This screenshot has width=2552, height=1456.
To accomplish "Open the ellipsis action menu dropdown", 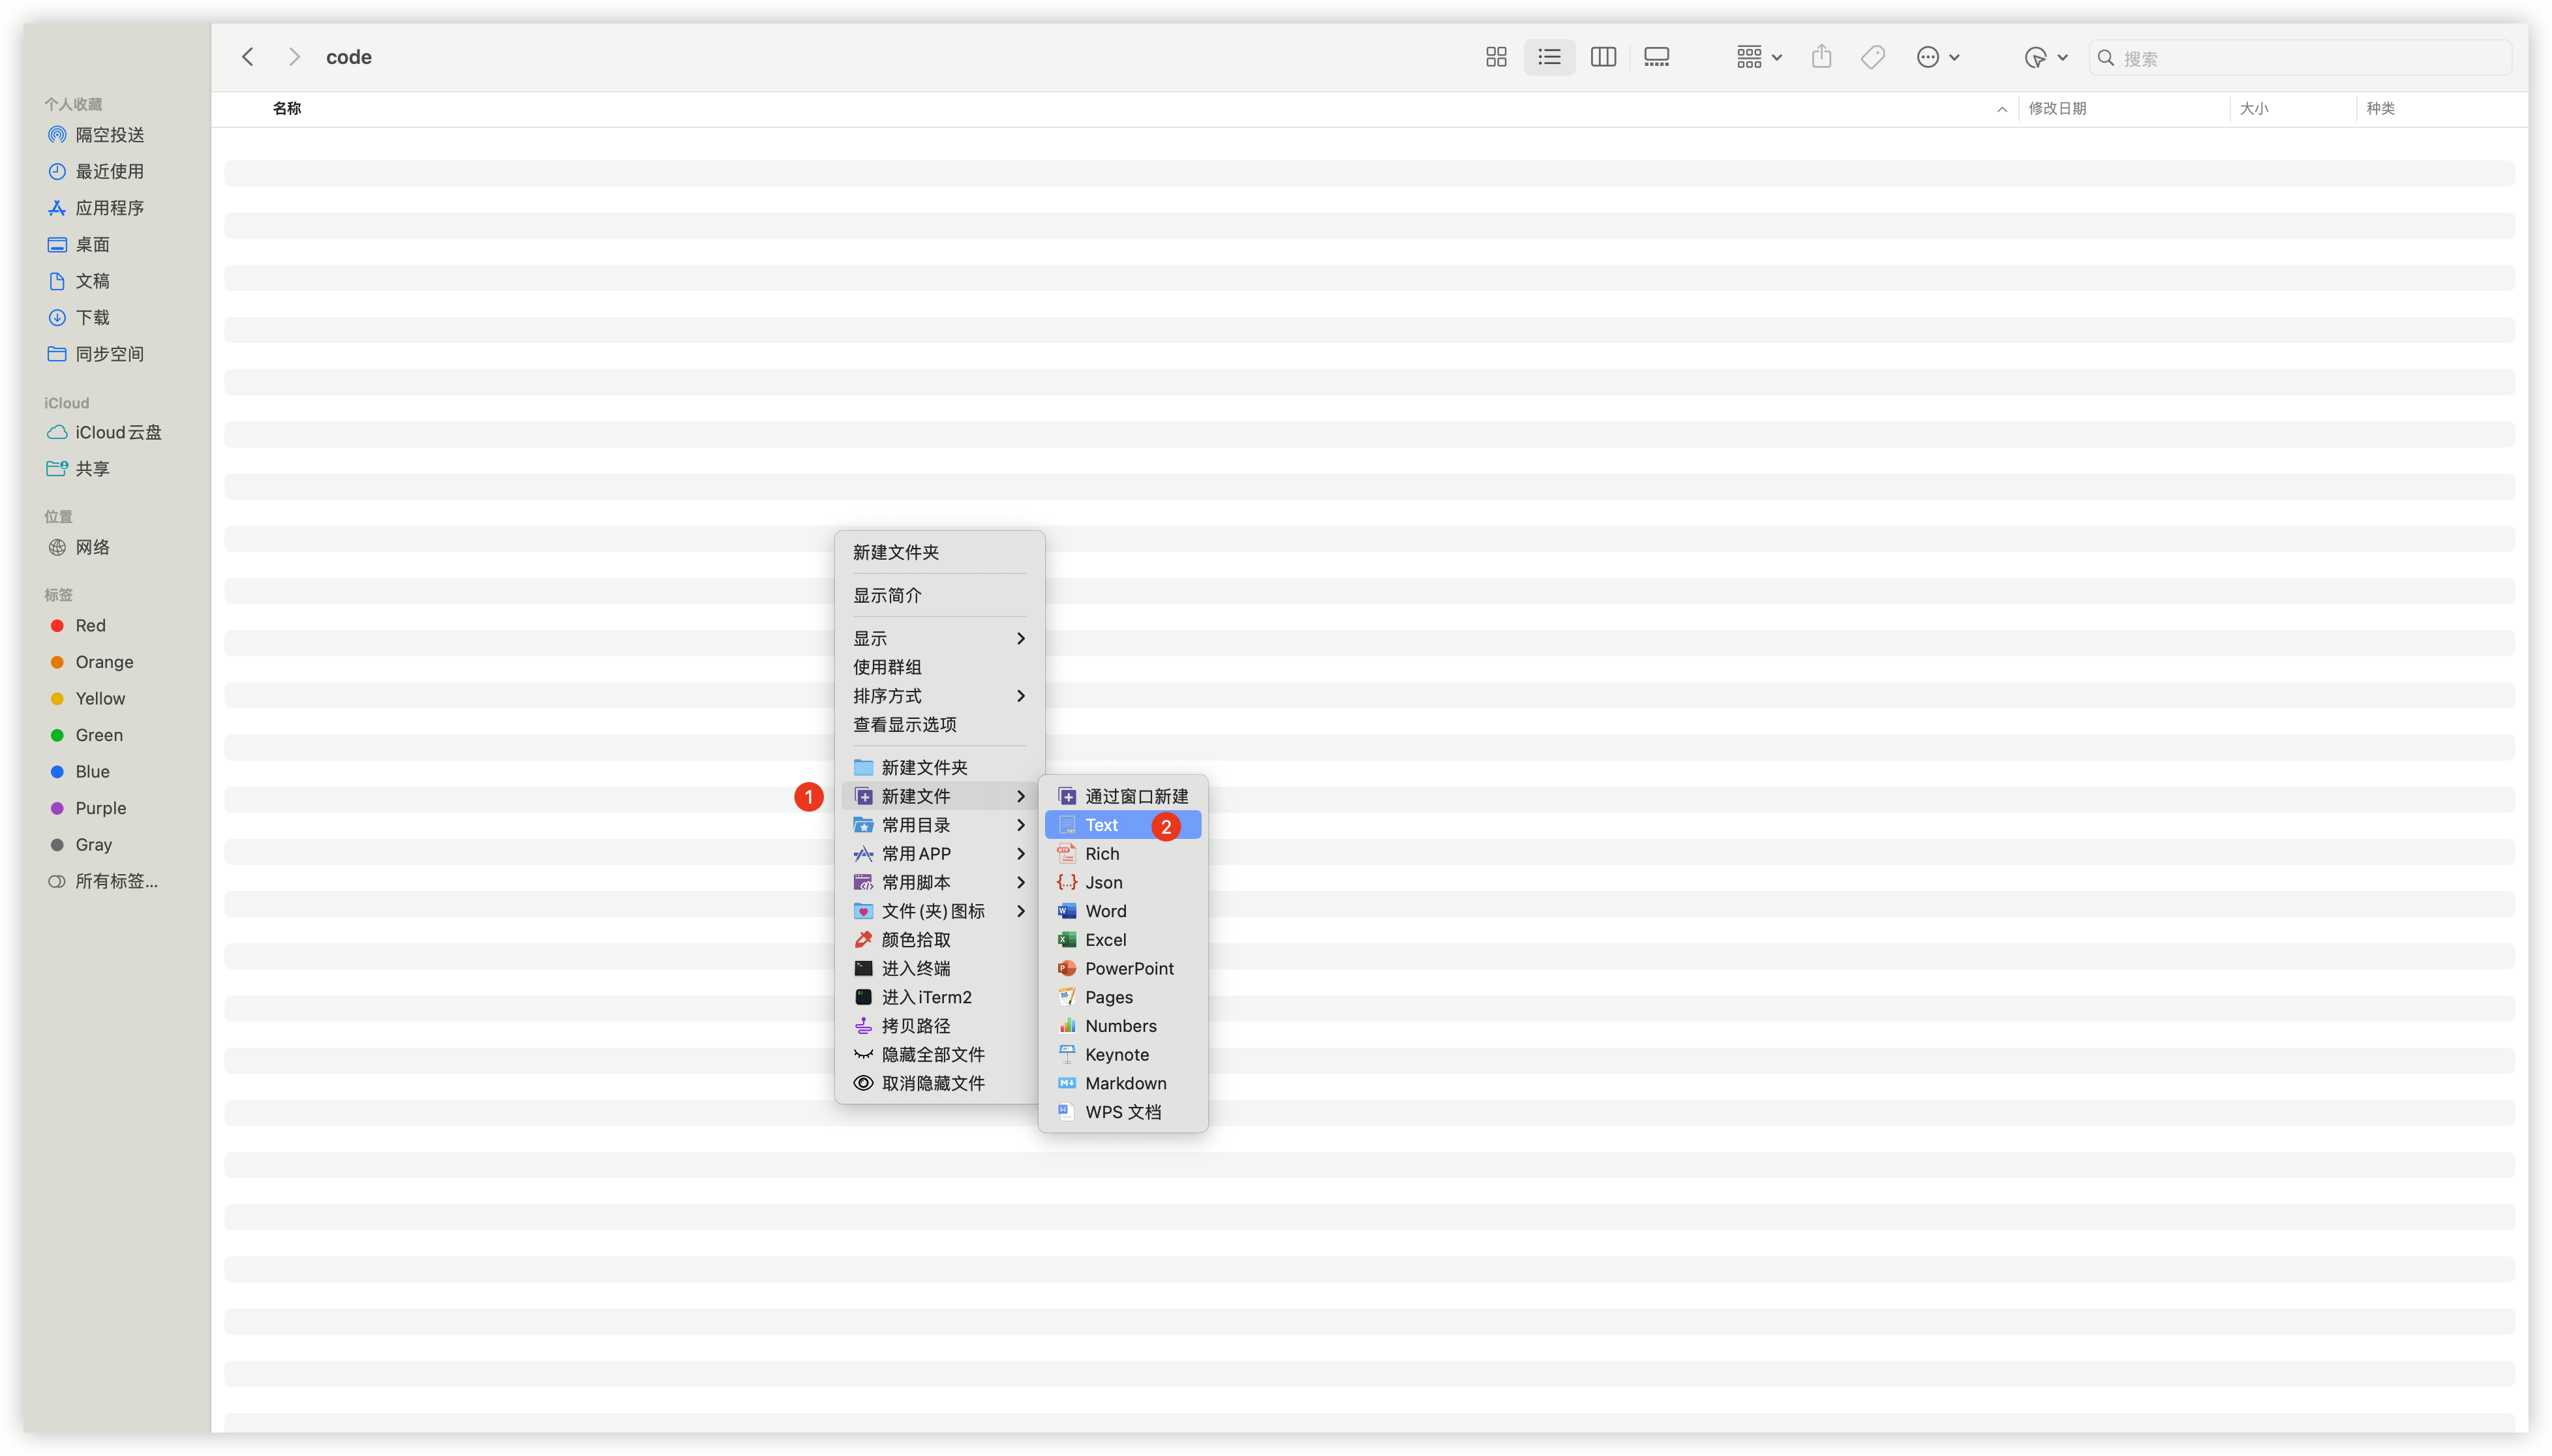I will pyautogui.click(x=1937, y=57).
